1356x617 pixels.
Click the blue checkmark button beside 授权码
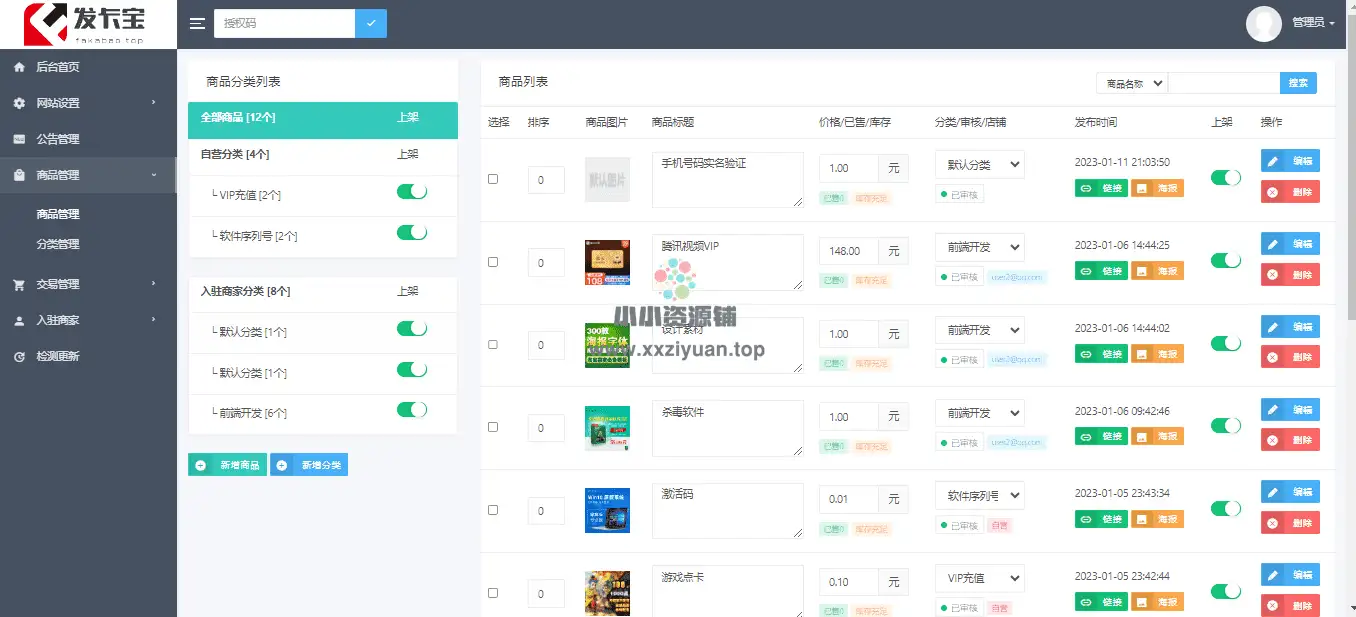click(371, 23)
